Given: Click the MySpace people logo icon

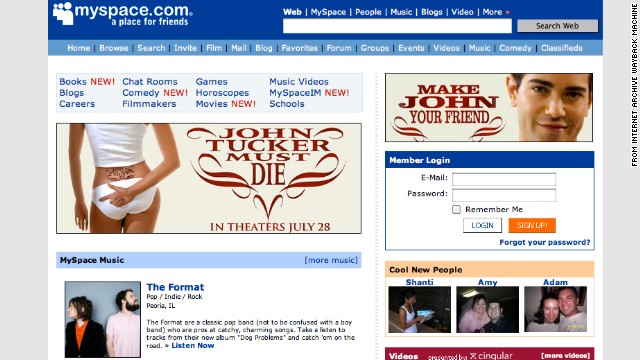Looking at the screenshot, I should (x=63, y=13).
